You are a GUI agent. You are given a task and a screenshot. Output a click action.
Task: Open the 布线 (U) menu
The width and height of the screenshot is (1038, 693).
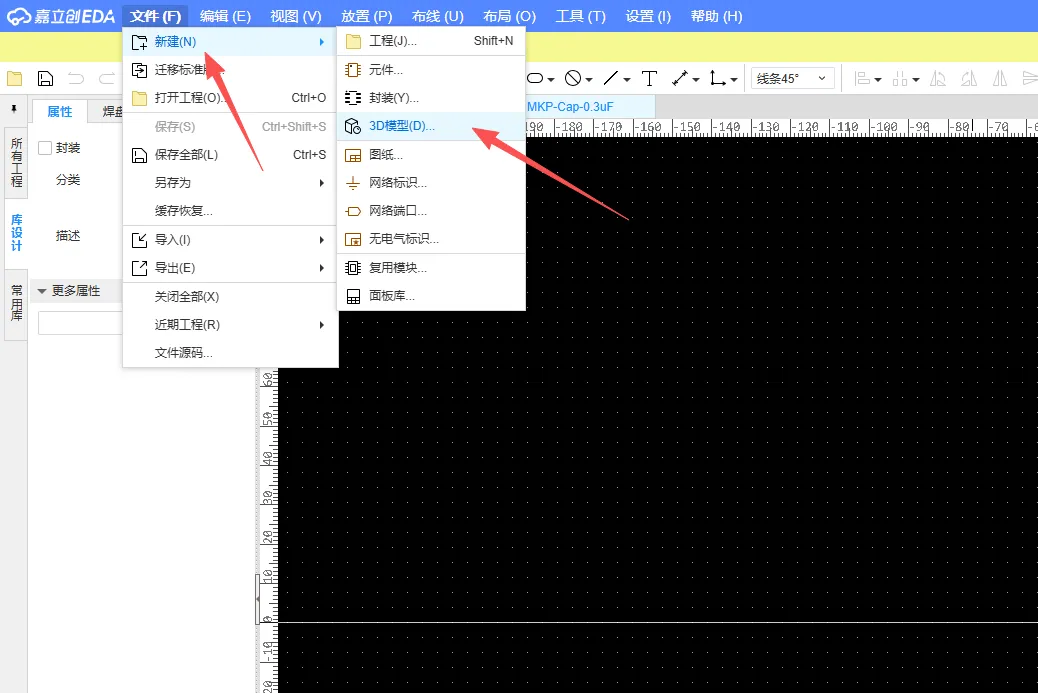(438, 16)
